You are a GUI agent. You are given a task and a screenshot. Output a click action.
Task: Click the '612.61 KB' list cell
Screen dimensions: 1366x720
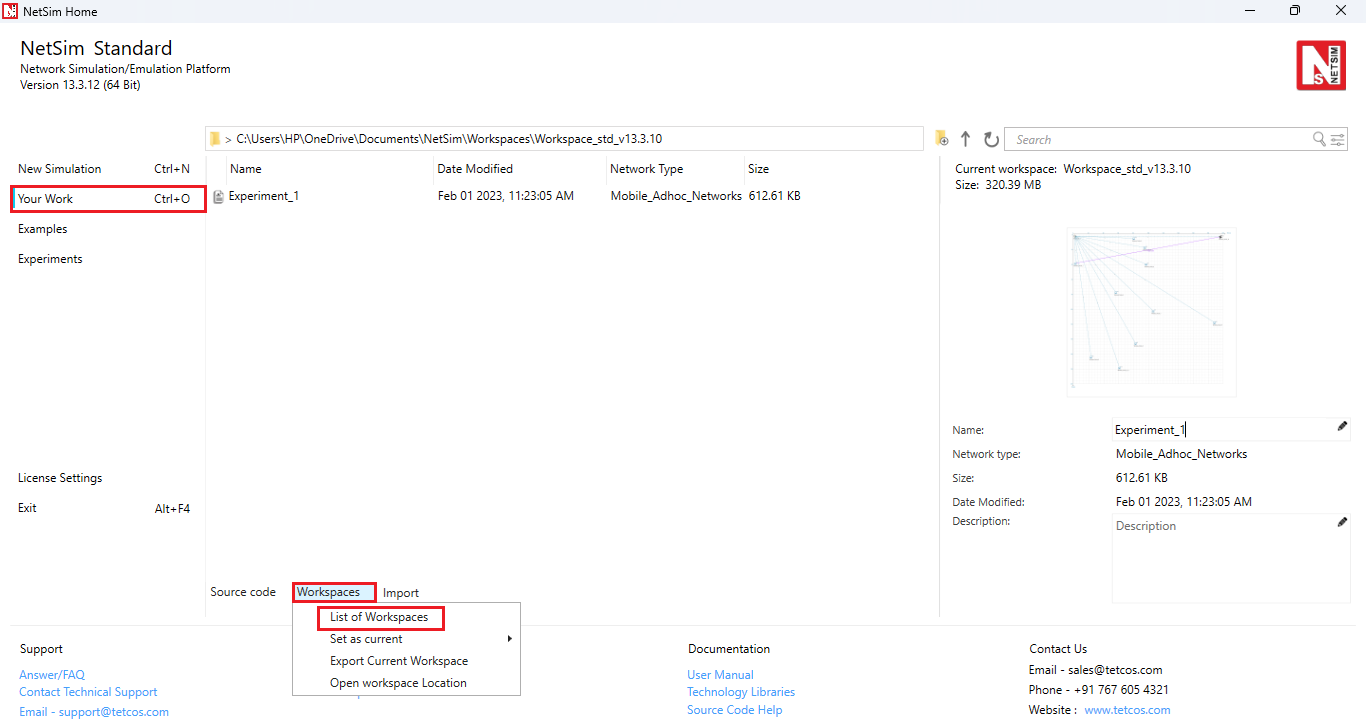click(774, 196)
